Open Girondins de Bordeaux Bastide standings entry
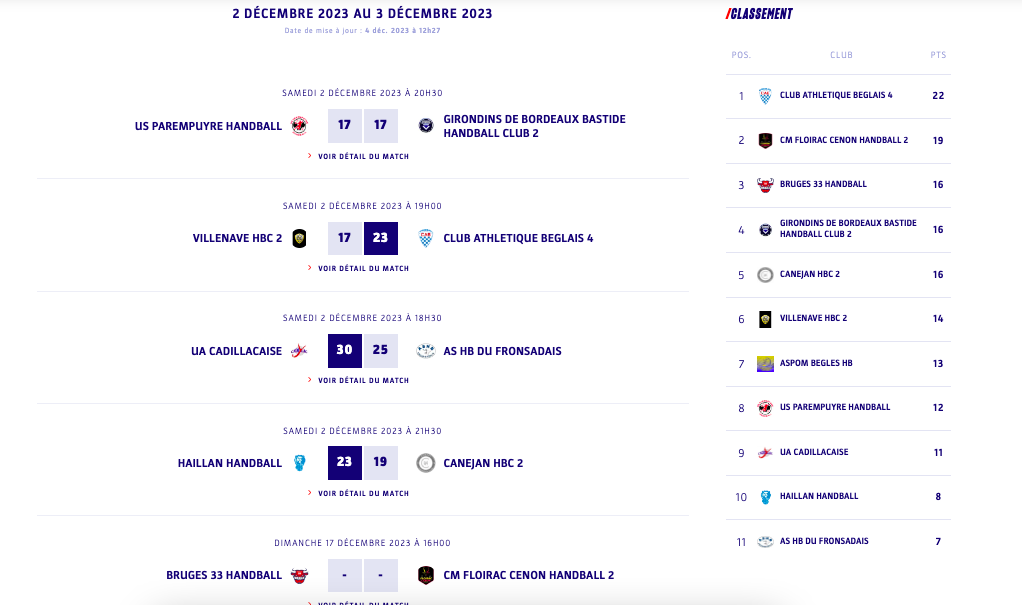 [847, 229]
